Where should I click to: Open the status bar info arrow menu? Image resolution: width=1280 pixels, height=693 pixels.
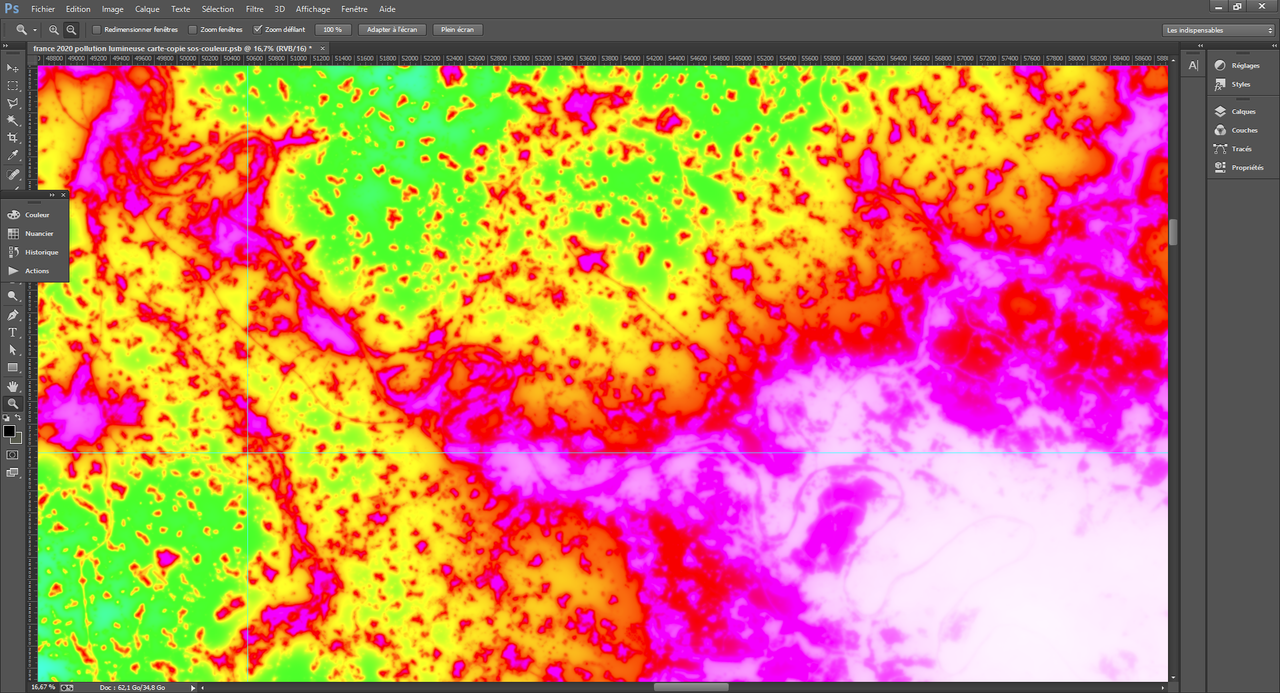[193, 687]
